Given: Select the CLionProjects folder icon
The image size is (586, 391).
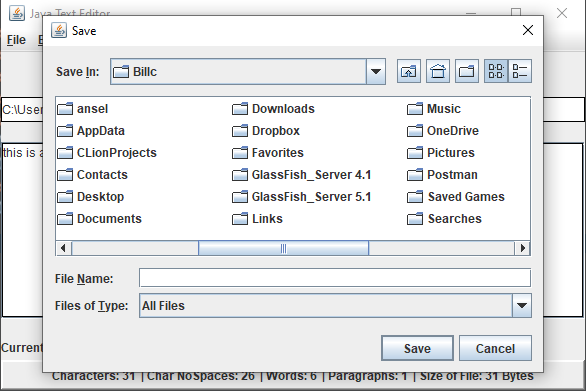Looking at the screenshot, I should (x=65, y=153).
